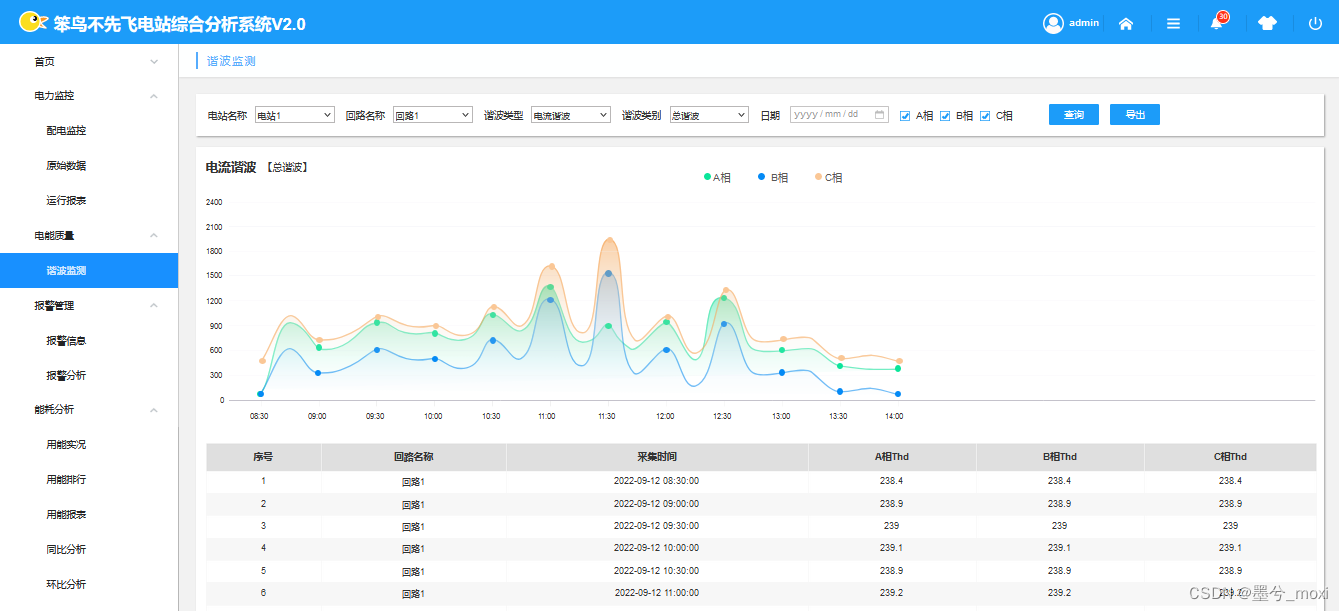Click the power logout icon
This screenshot has height=611, width=1343.
pyautogui.click(x=1315, y=24)
